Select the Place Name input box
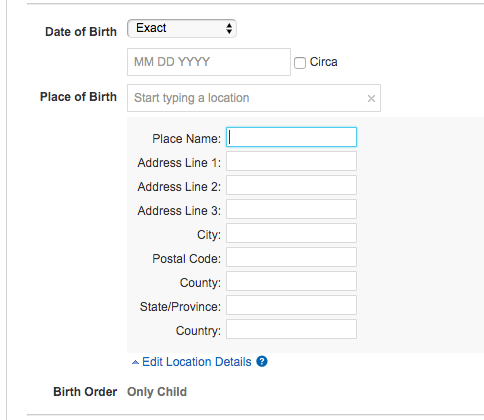The width and height of the screenshot is (484, 420). coord(291,137)
